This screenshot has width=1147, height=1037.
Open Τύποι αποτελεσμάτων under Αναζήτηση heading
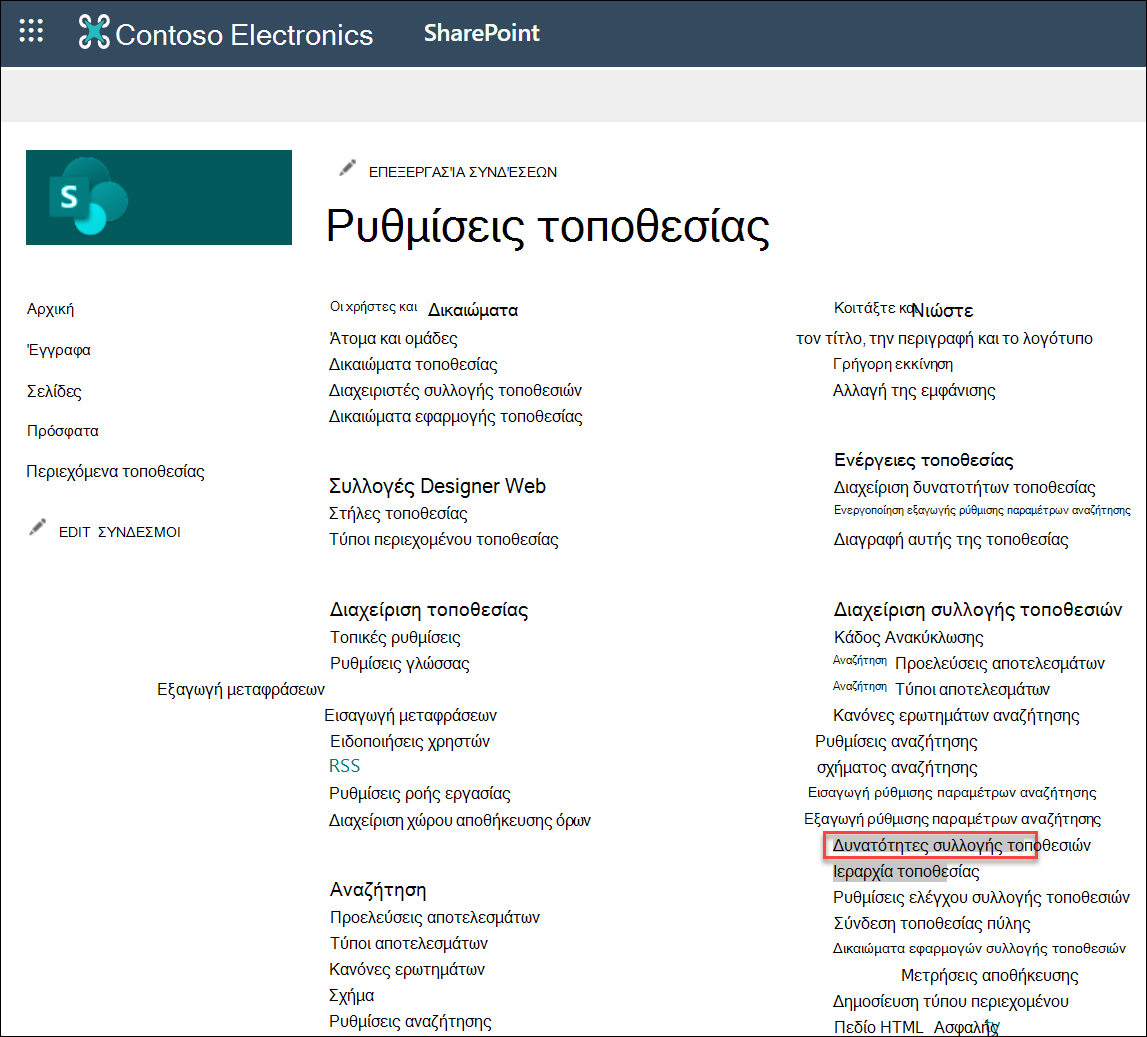click(x=409, y=943)
